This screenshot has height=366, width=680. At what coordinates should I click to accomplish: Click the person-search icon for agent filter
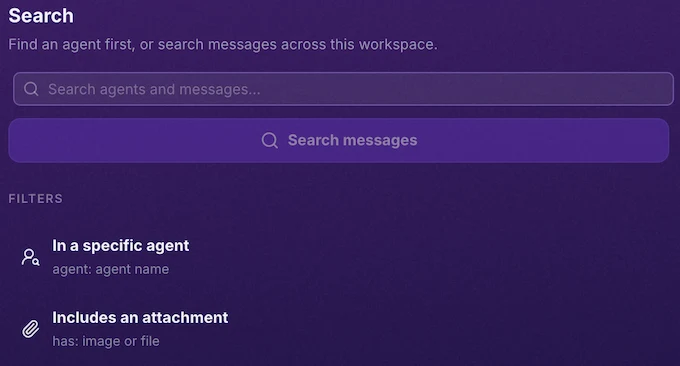[x=30, y=257]
